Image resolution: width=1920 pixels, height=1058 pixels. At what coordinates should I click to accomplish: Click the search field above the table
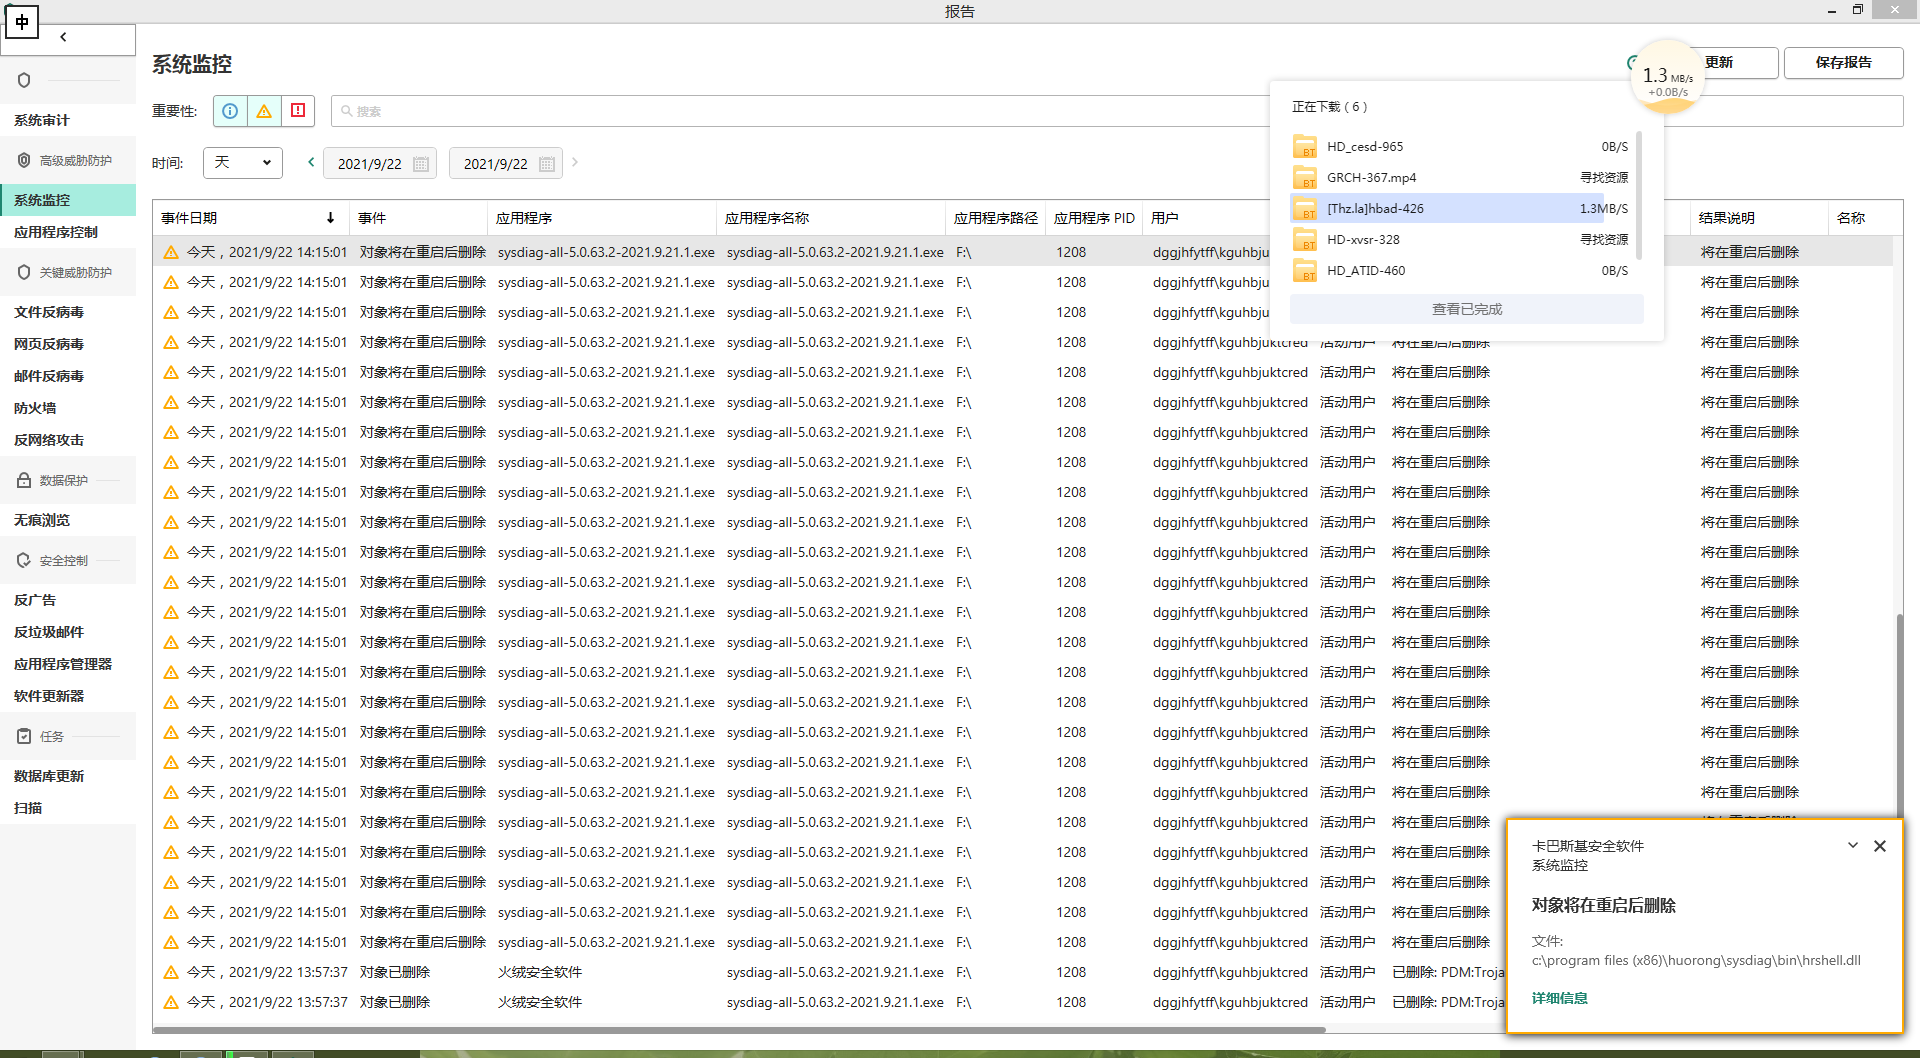pyautogui.click(x=800, y=111)
